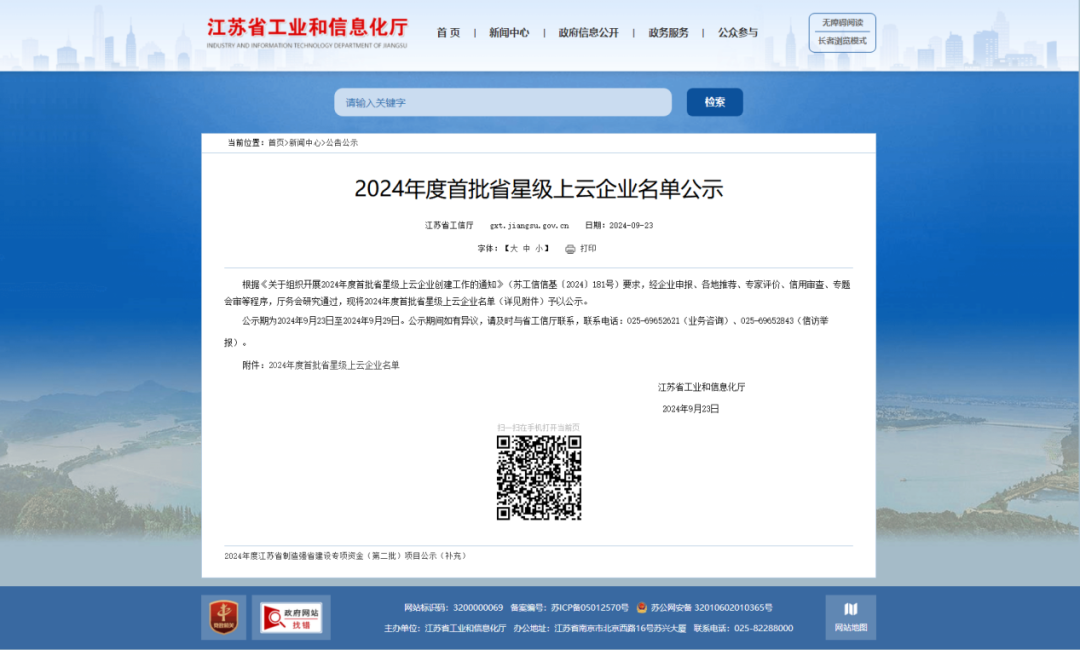Screen dimensions: 1080x650
Task: Enable 无障碍阅读 accessibility mode
Action: coord(842,22)
